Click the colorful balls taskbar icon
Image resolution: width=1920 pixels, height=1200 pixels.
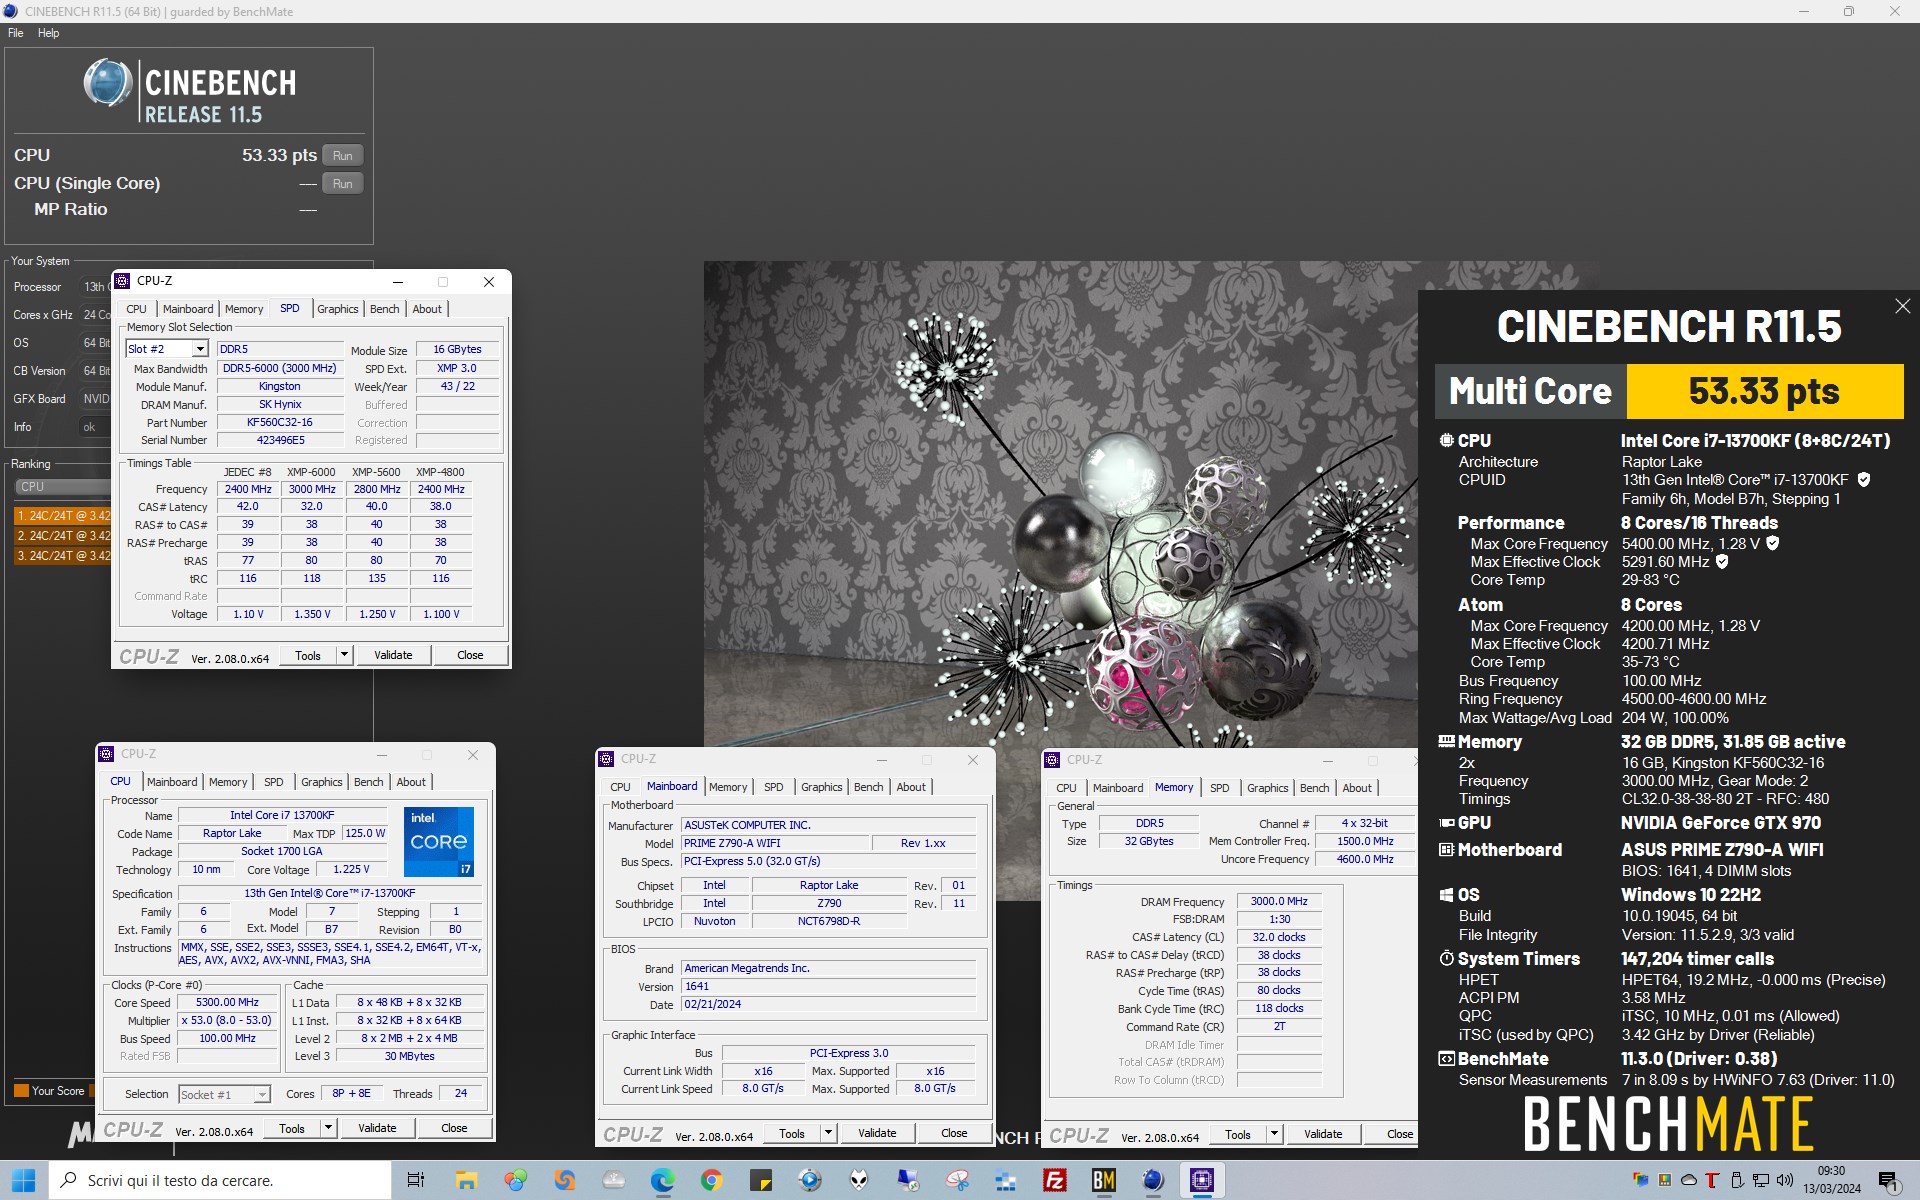point(515,1180)
